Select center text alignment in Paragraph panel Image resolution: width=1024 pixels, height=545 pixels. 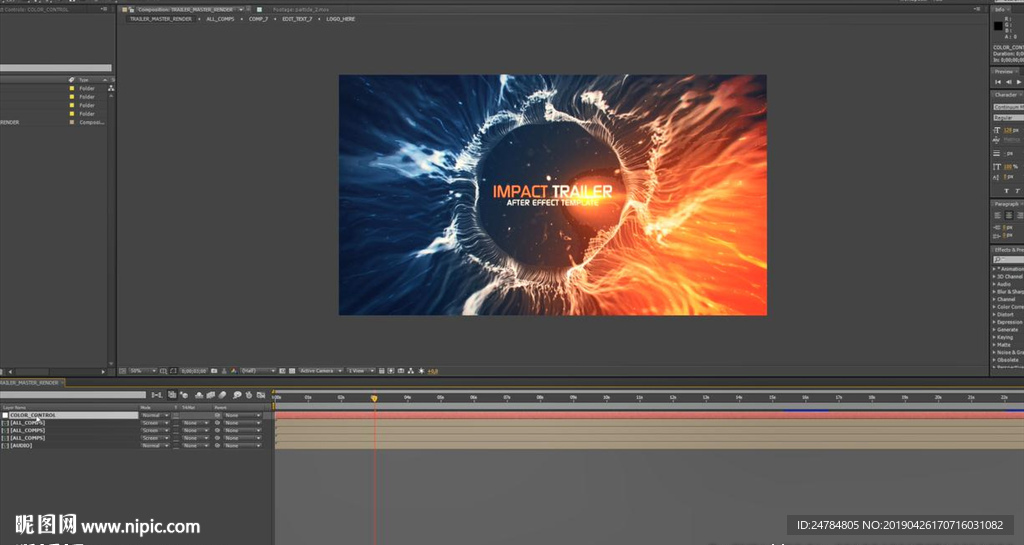1009,215
